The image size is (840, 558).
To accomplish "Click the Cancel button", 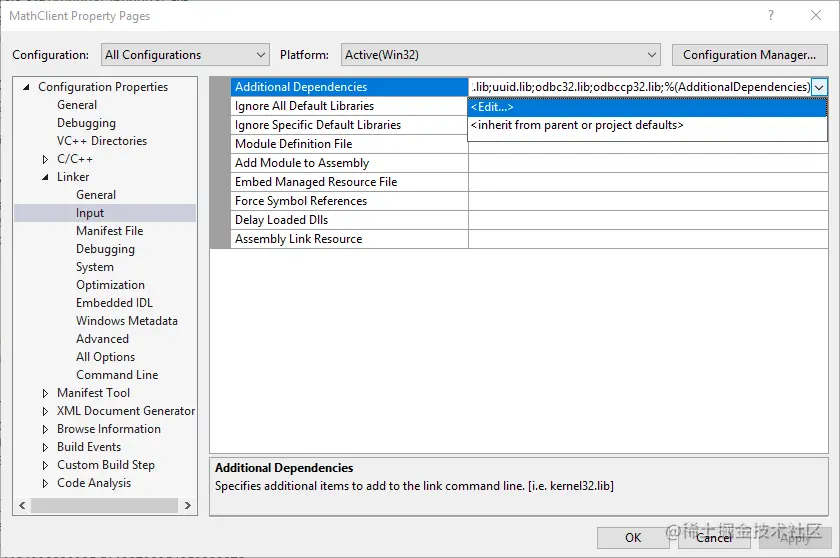I will [714, 538].
